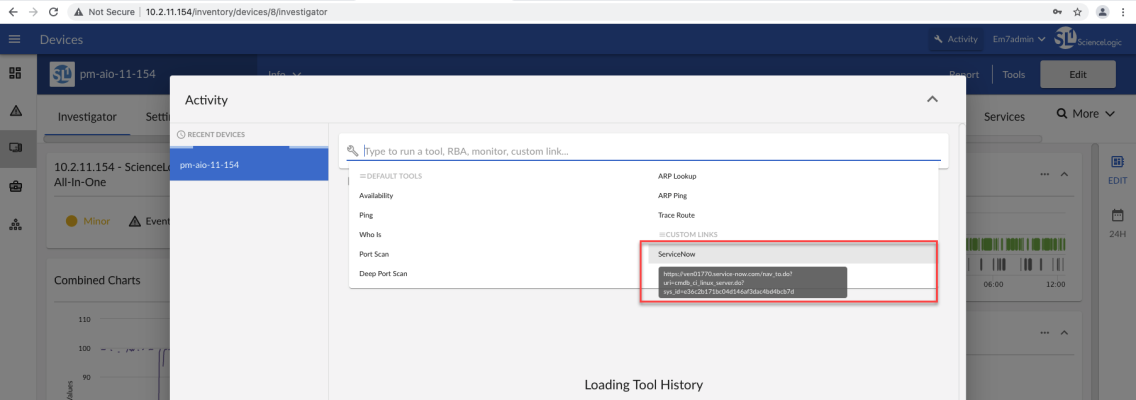
Task: Switch to the Investigator tab
Action: tap(86, 116)
